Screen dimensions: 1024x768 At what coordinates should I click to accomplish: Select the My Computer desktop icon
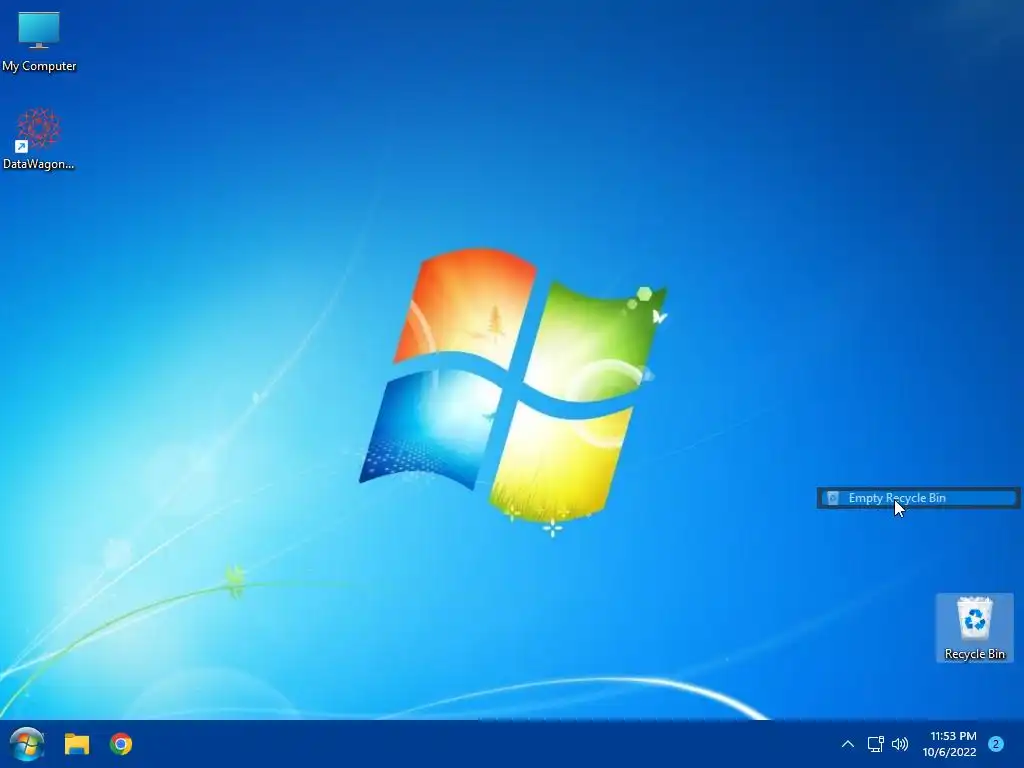tap(39, 41)
